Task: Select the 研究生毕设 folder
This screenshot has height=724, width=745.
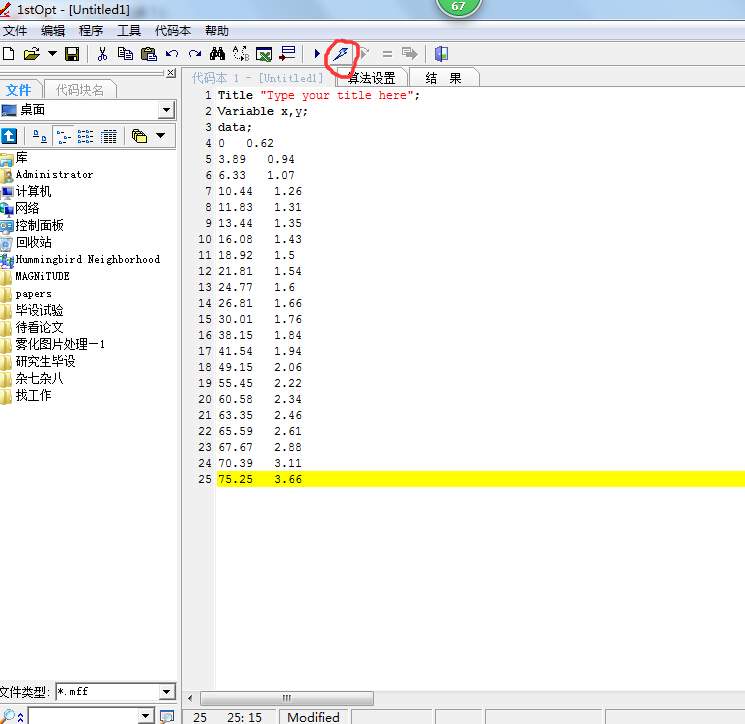Action: click(x=46, y=361)
